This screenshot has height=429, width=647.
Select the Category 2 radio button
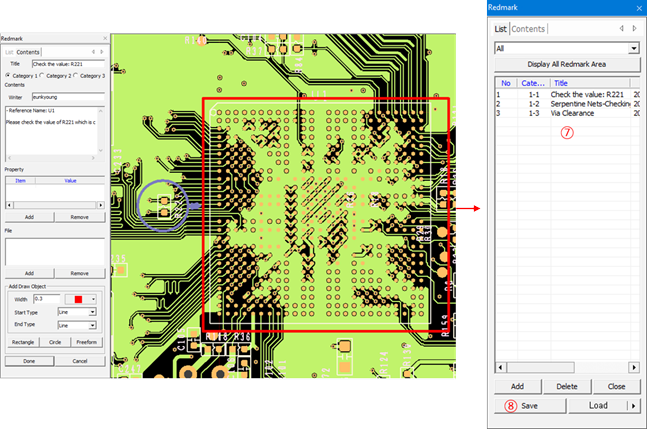[x=43, y=75]
